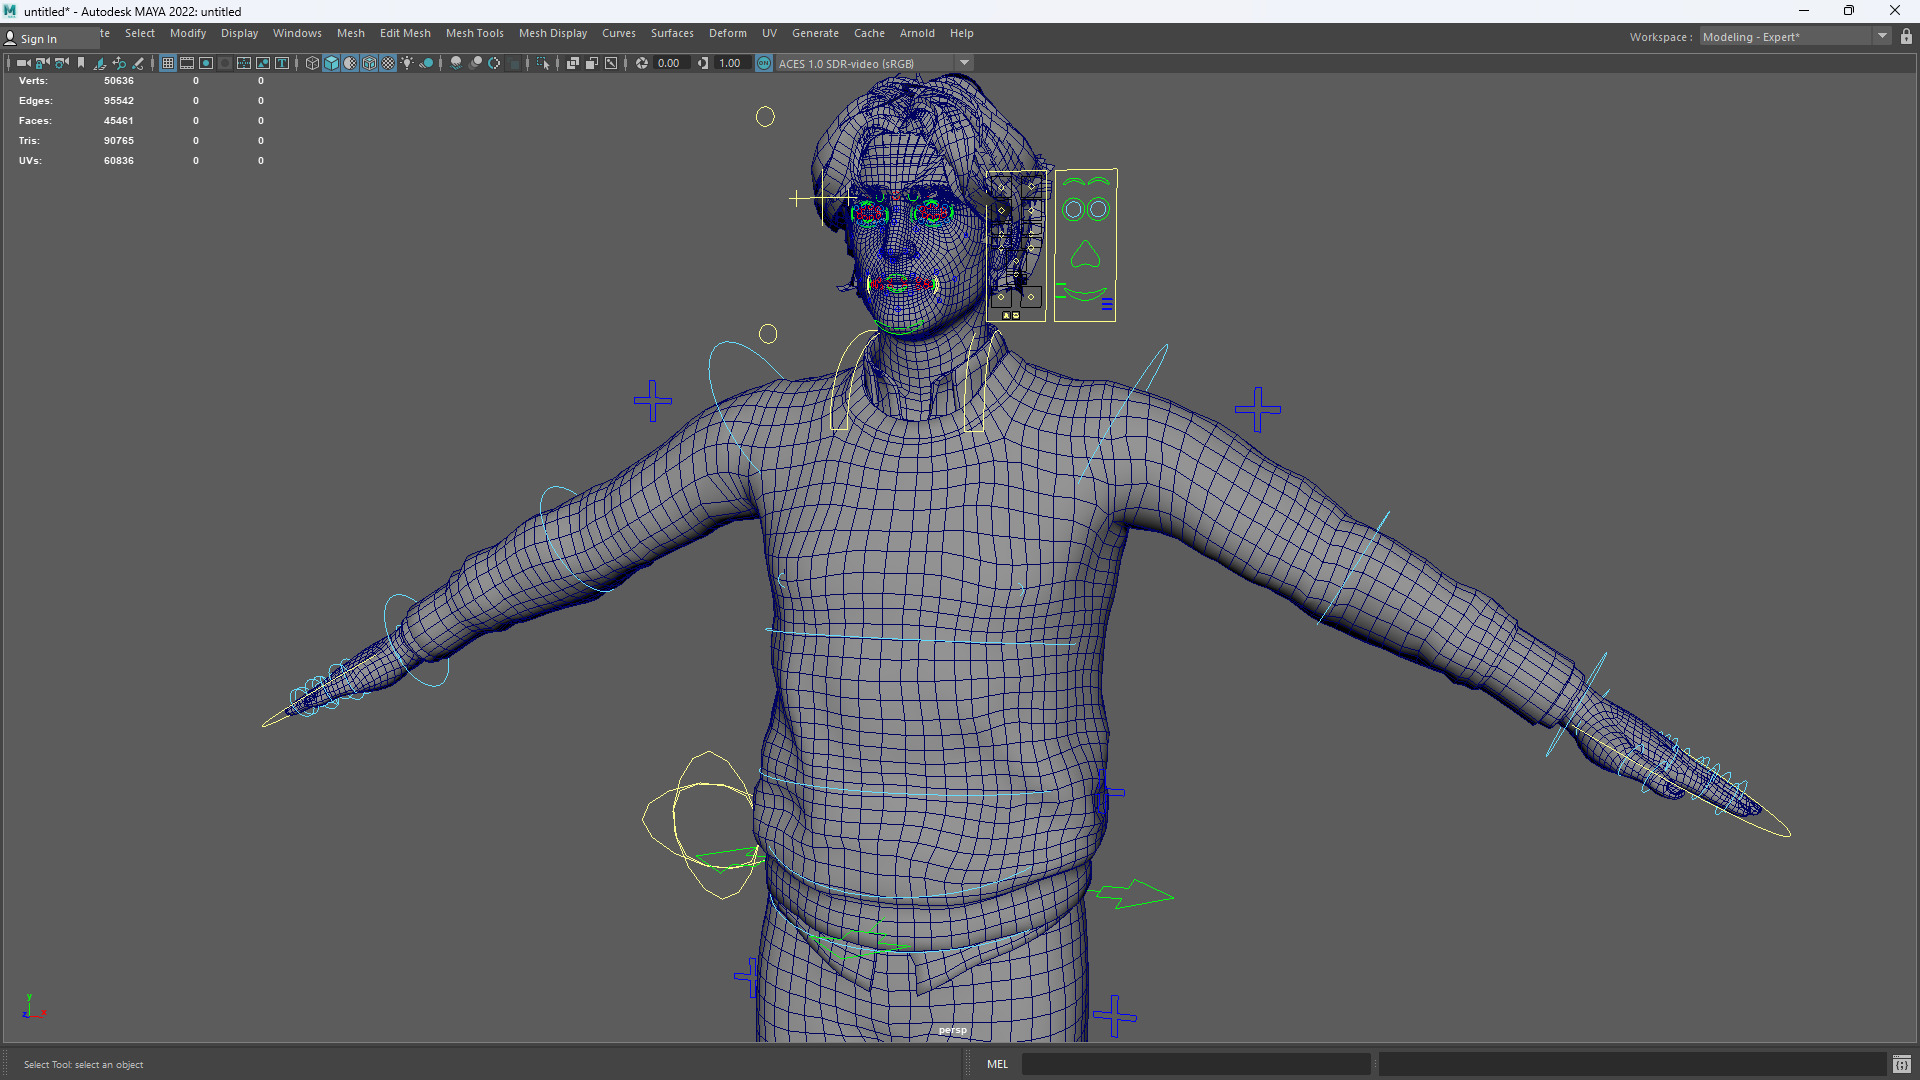Click the bookmarks icon in panel toolbar
1920x1080 pixels.
(81, 63)
